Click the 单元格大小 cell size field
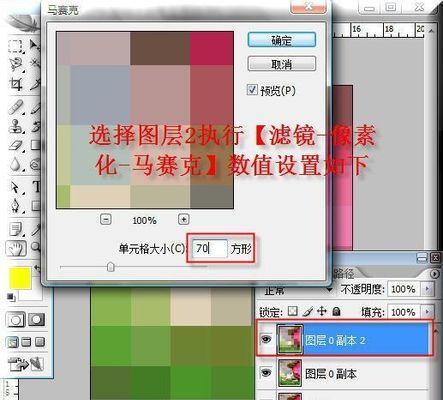443x400 pixels. 210,248
